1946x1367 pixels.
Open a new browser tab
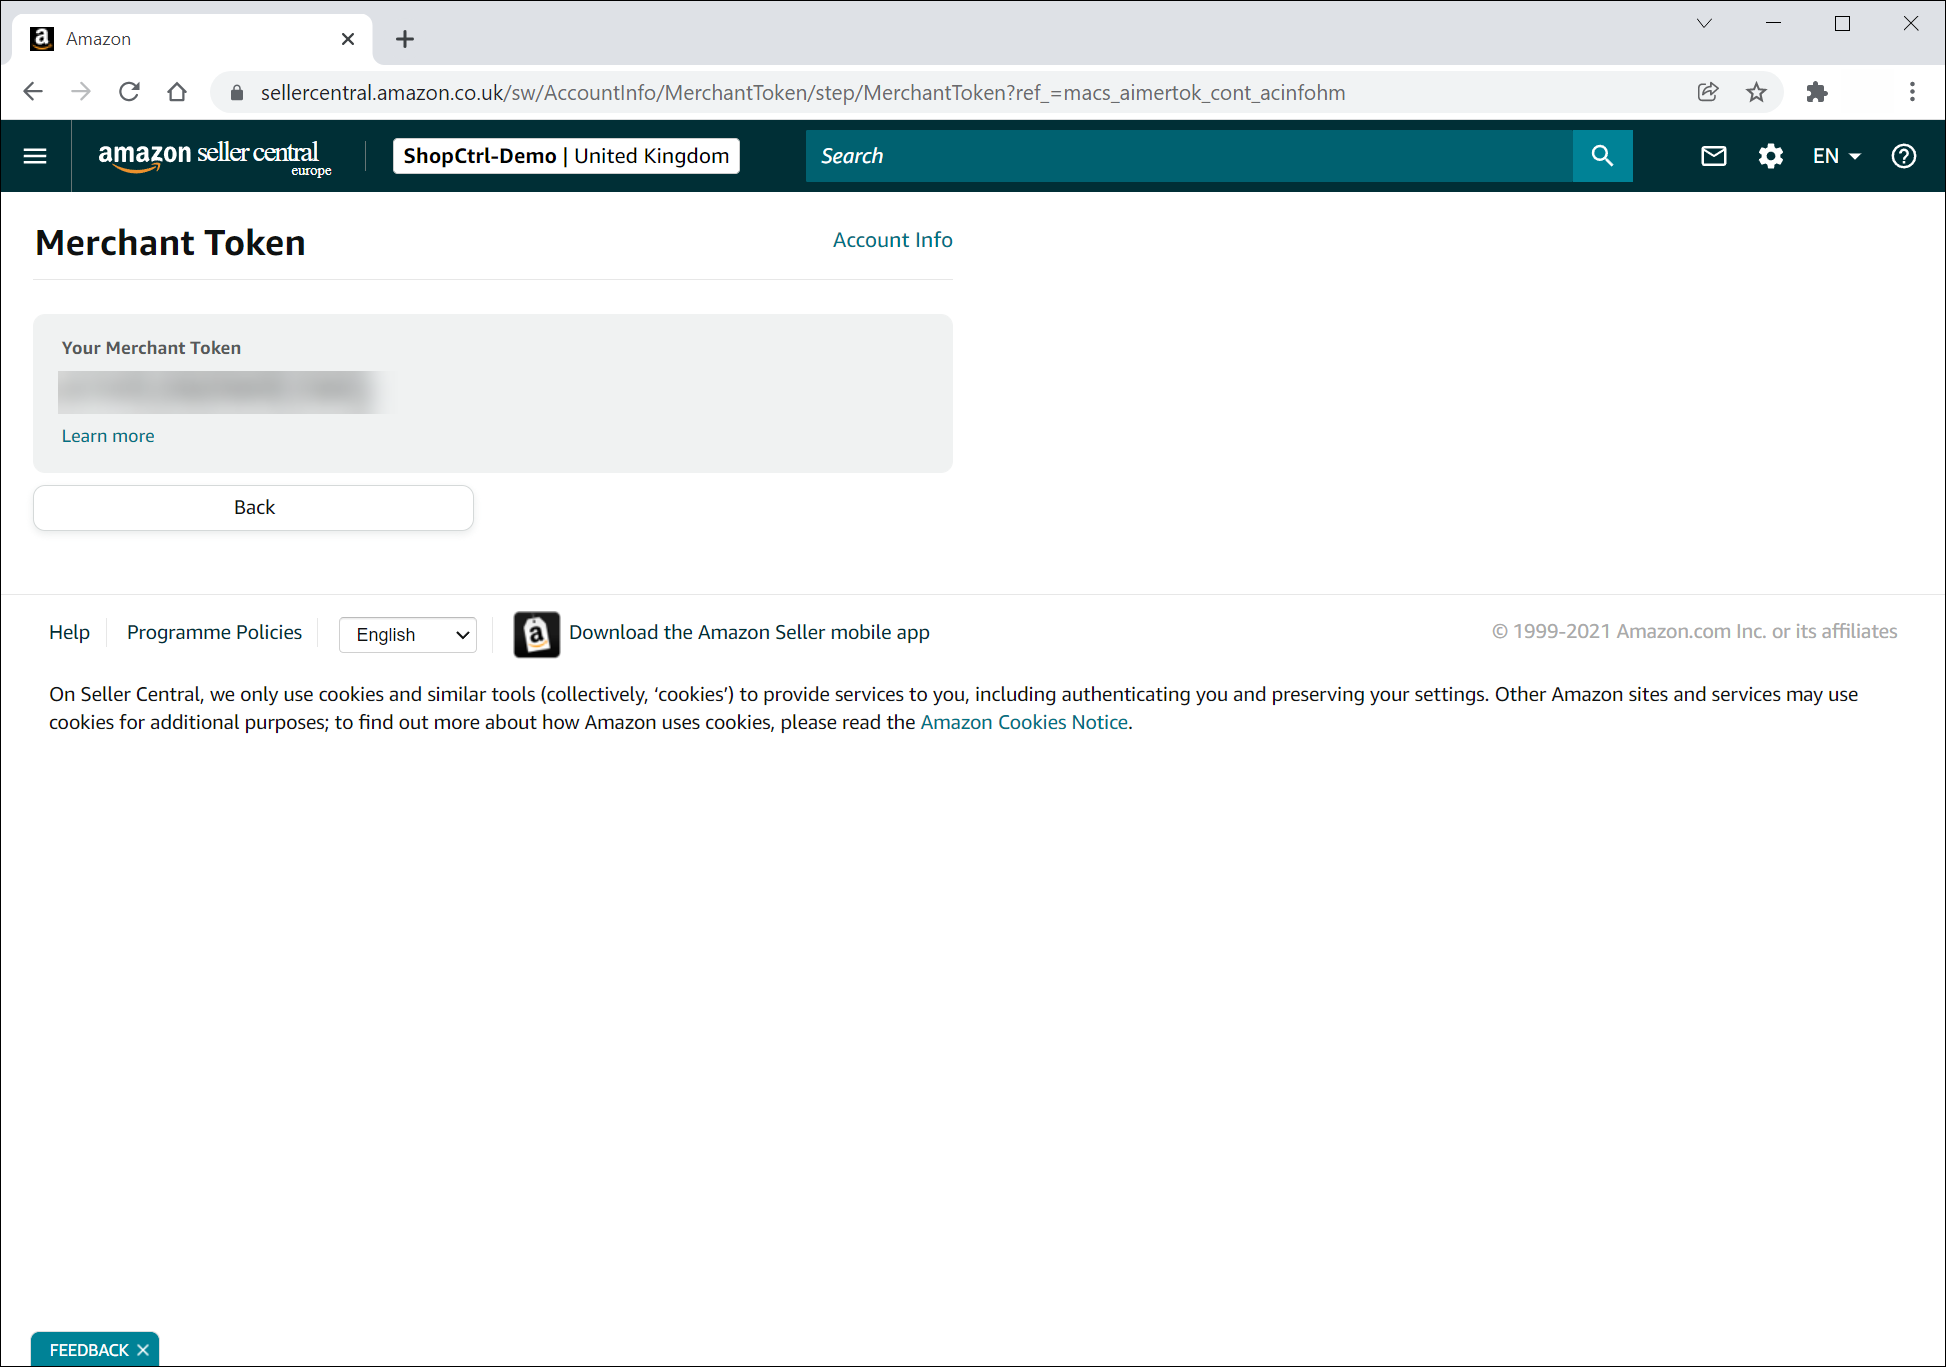pyautogui.click(x=404, y=39)
